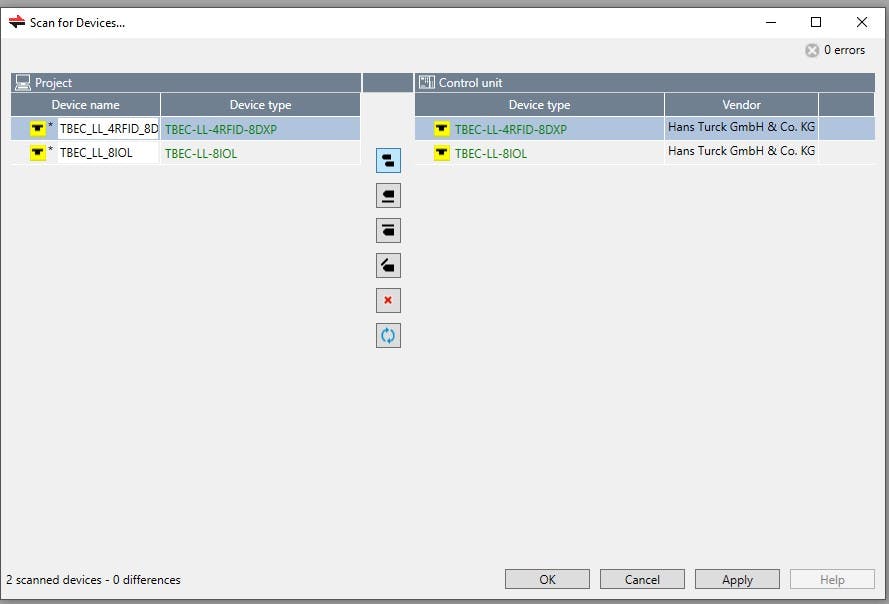Click the fourth middle icon with diagonal arrow
The image size is (889, 604).
(x=388, y=265)
